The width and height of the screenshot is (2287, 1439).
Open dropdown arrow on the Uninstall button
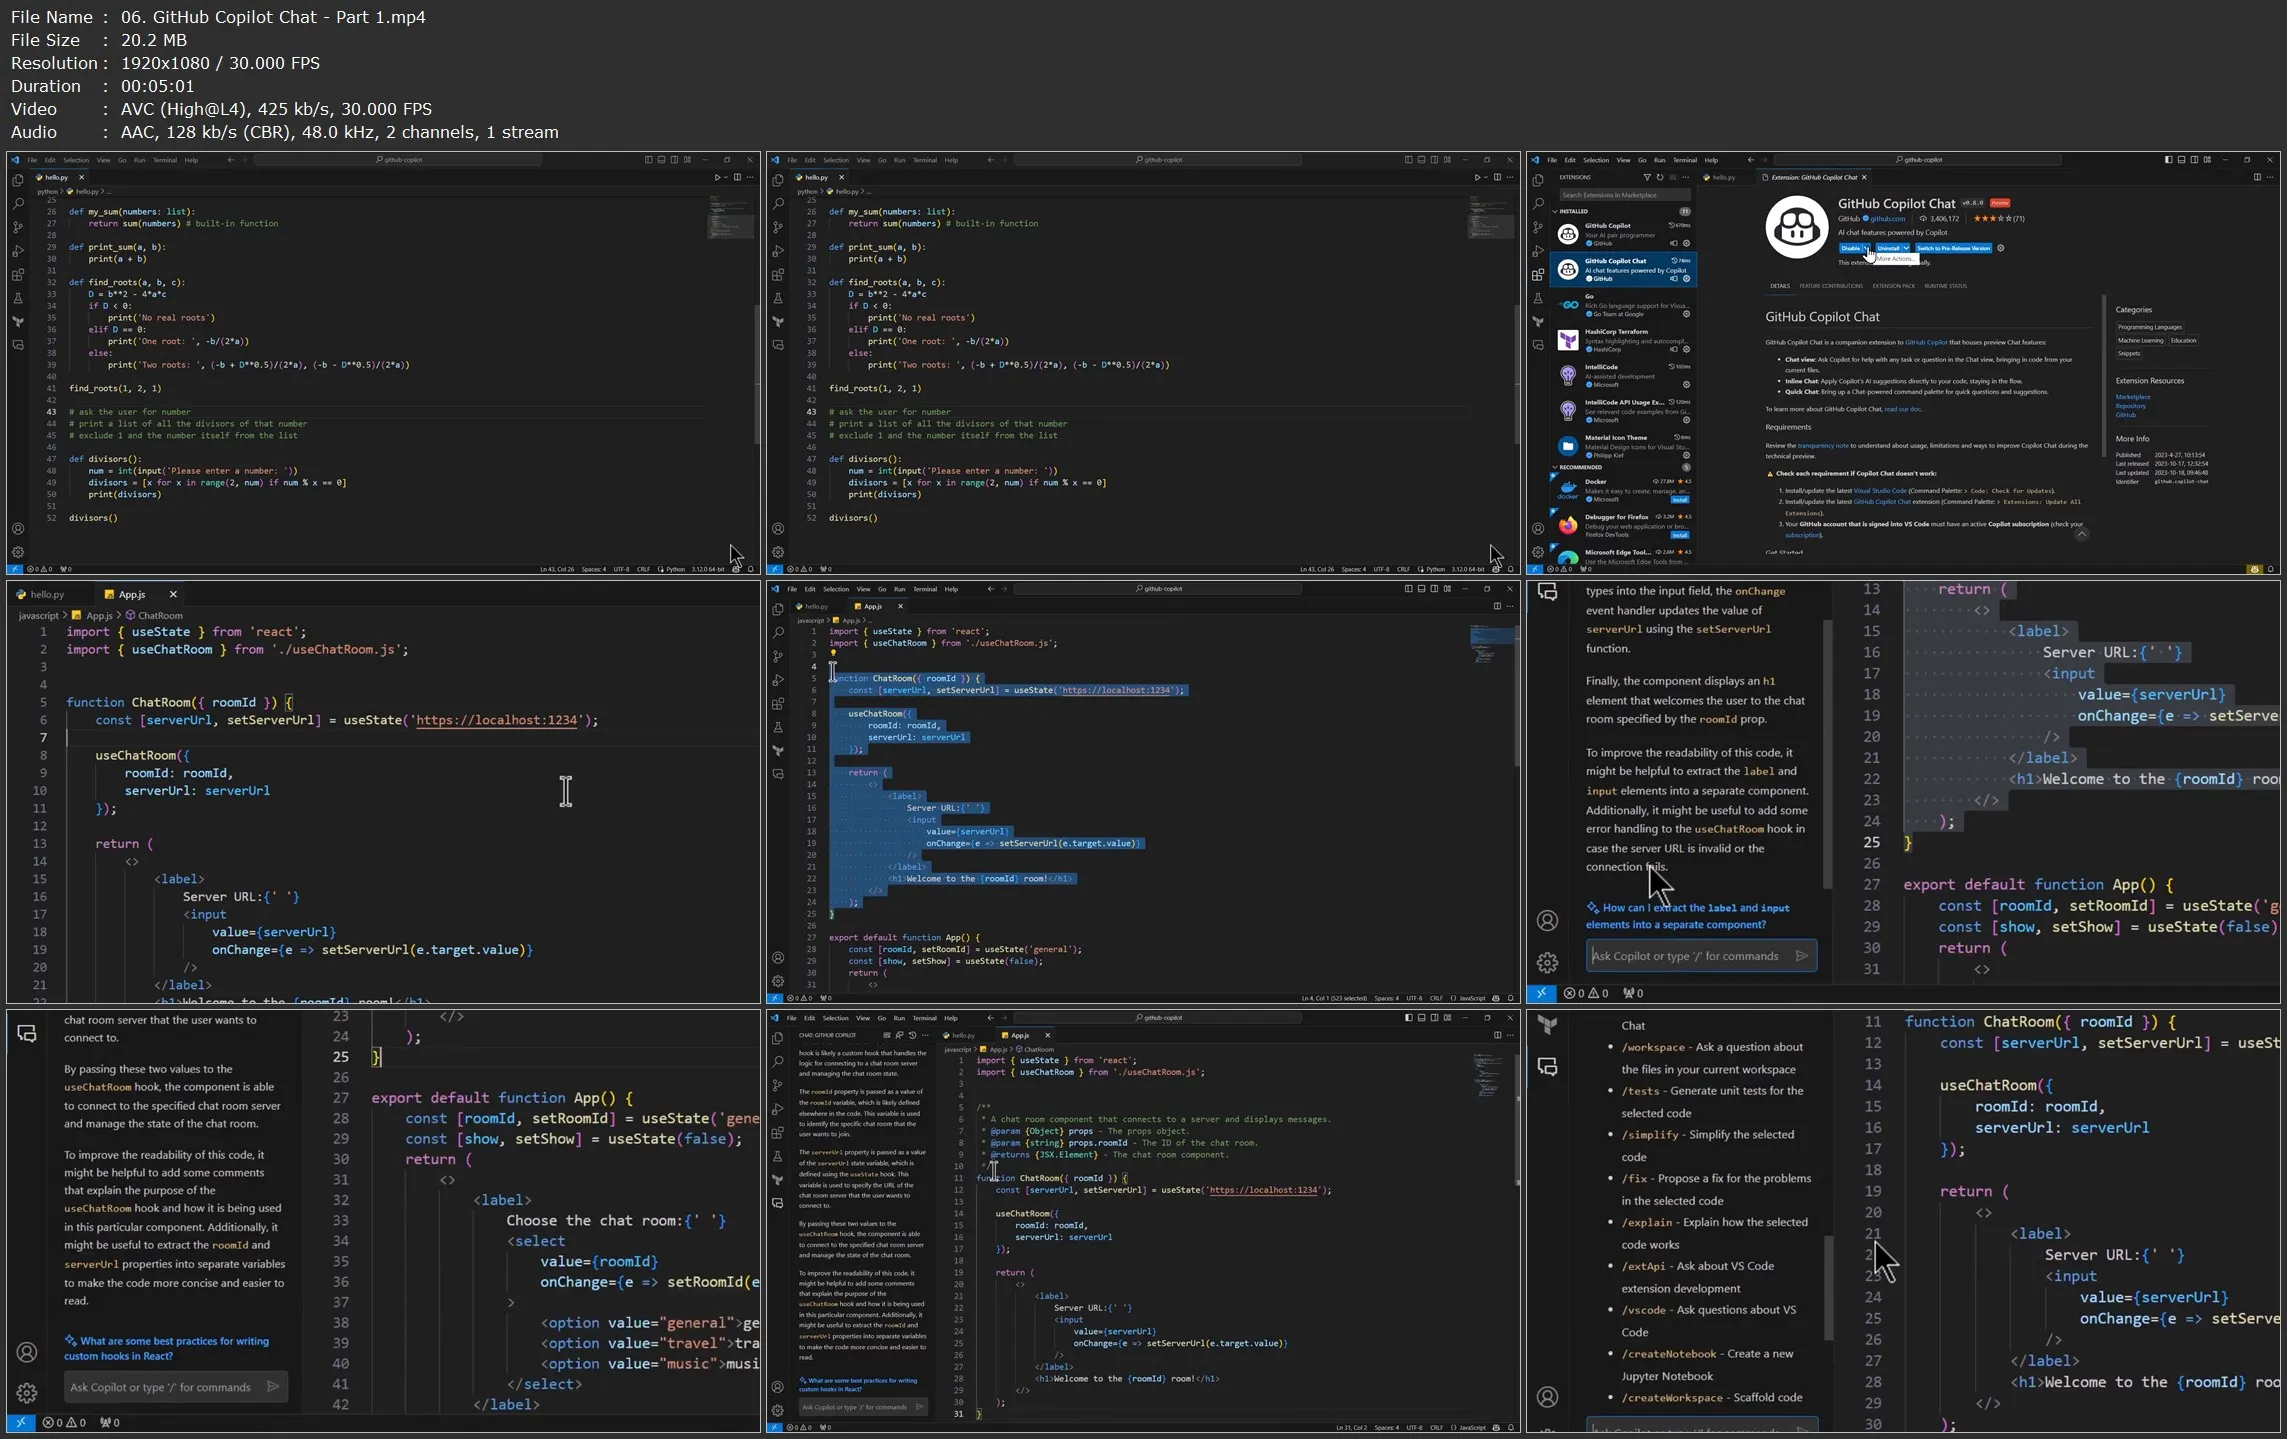[1906, 248]
